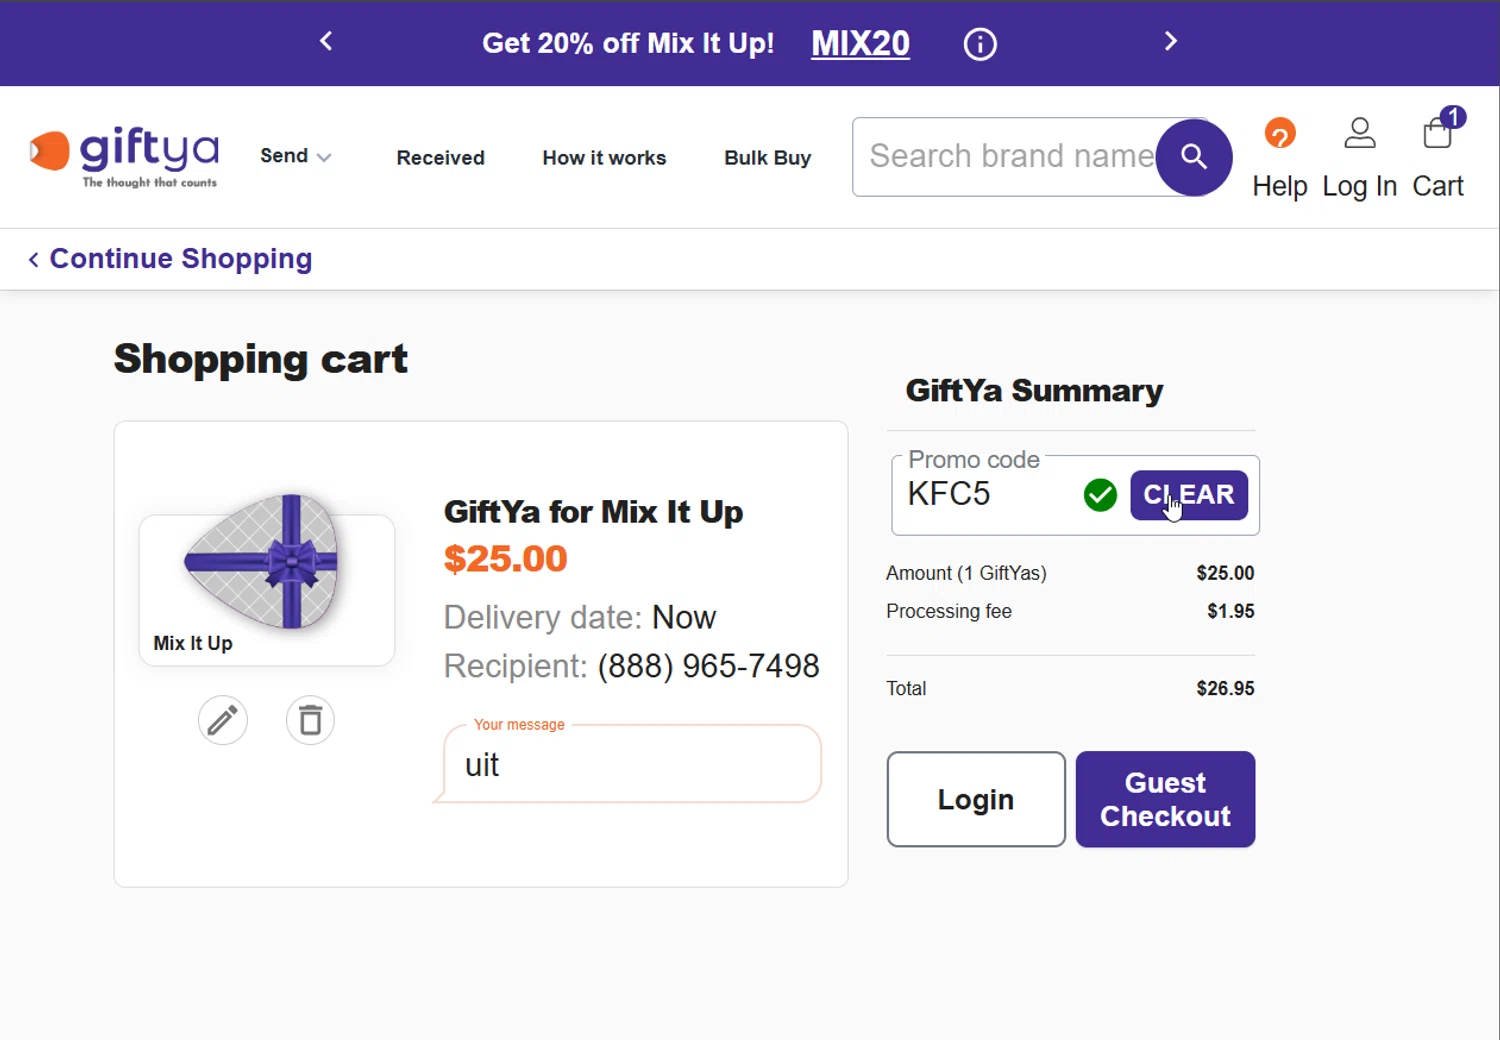This screenshot has width=1500, height=1040.
Task: Clear the applied promo code
Action: 1189,495
